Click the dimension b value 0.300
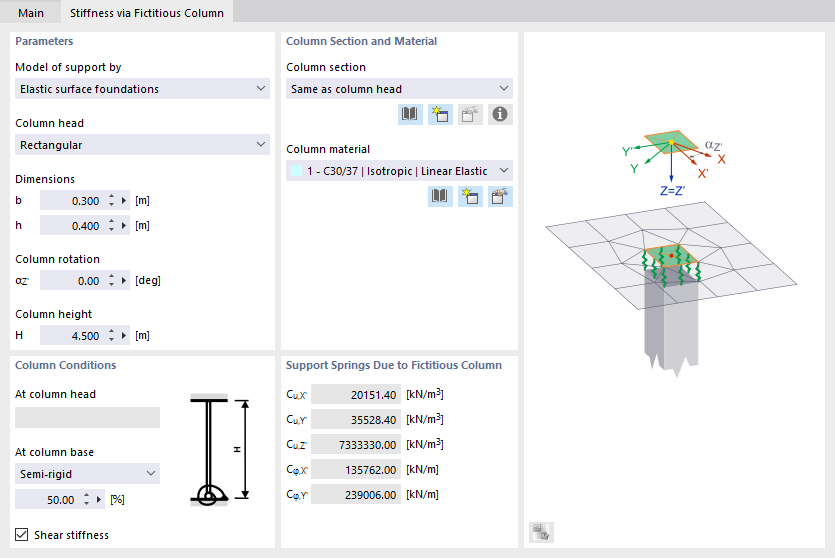This screenshot has width=835, height=558. click(85, 201)
